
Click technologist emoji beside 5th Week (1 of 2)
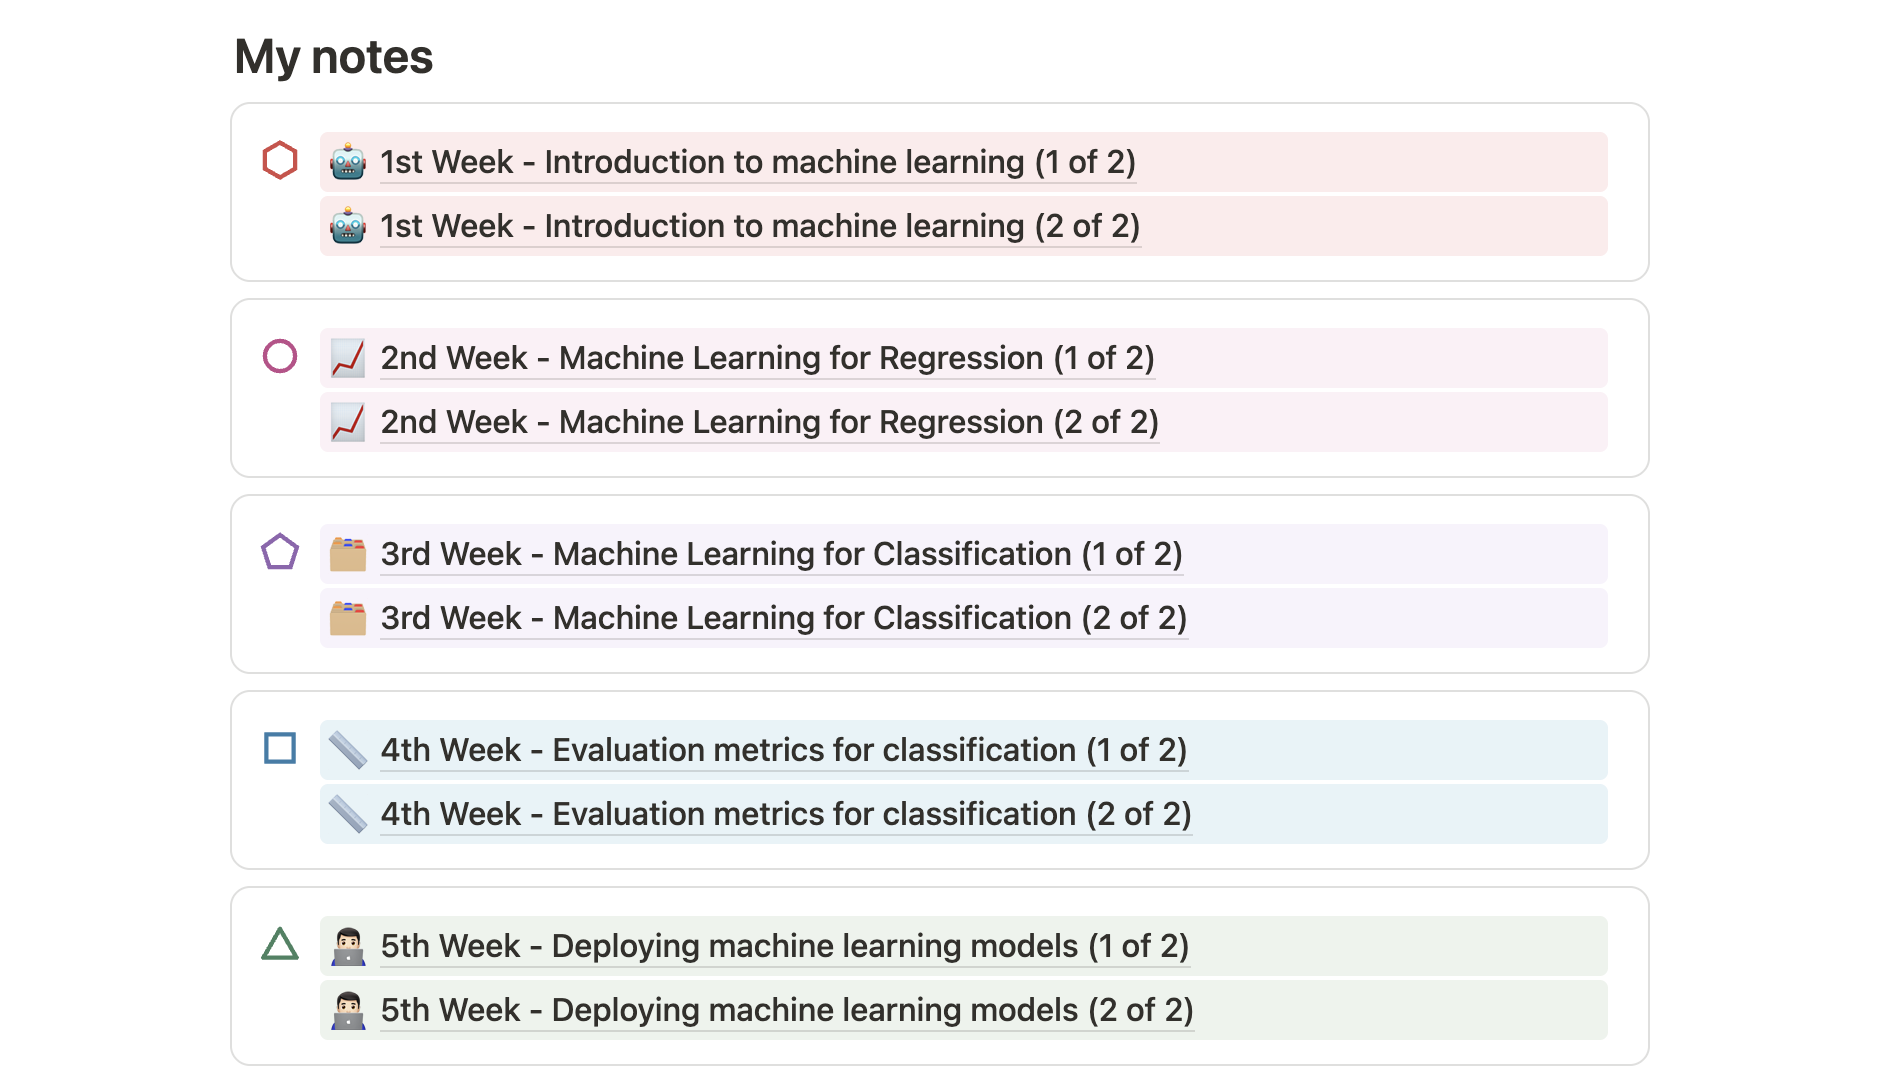click(348, 946)
